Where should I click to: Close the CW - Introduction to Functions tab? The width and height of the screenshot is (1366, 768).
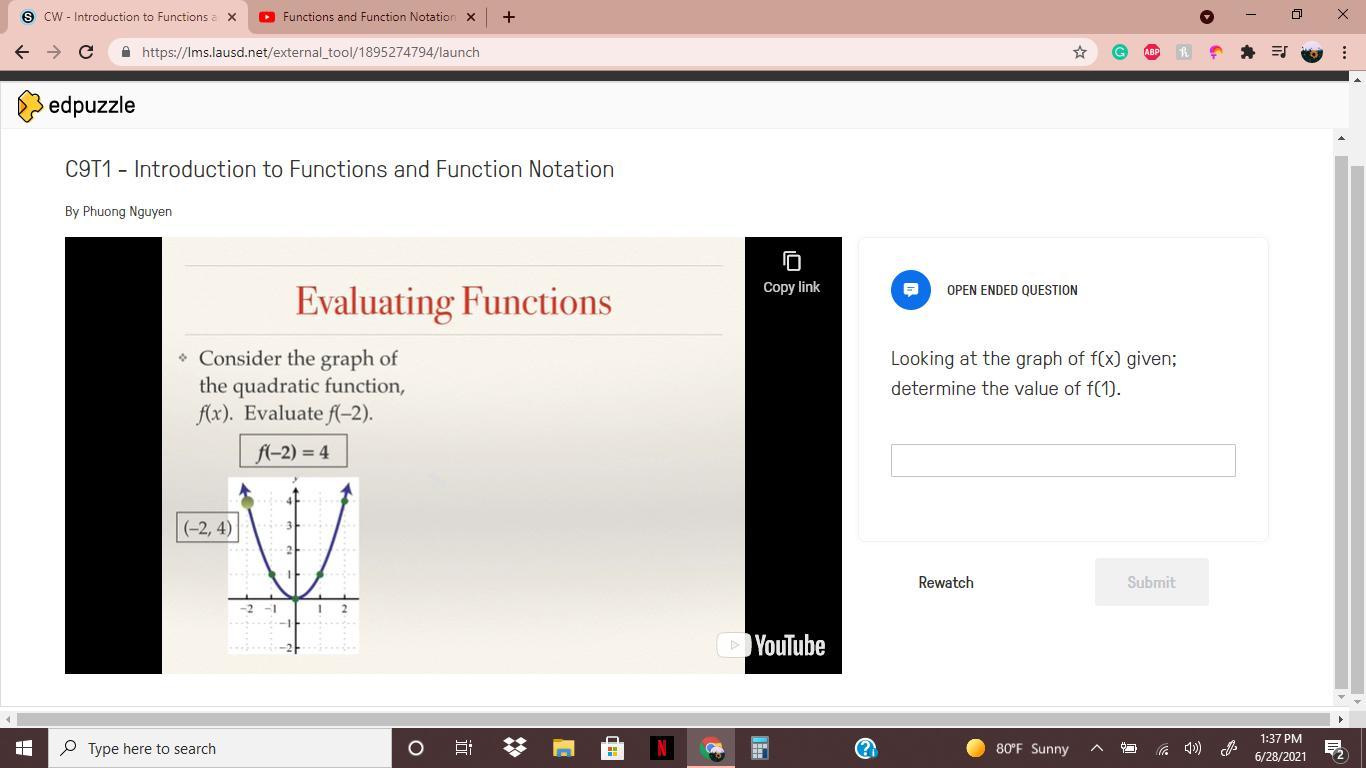(233, 17)
